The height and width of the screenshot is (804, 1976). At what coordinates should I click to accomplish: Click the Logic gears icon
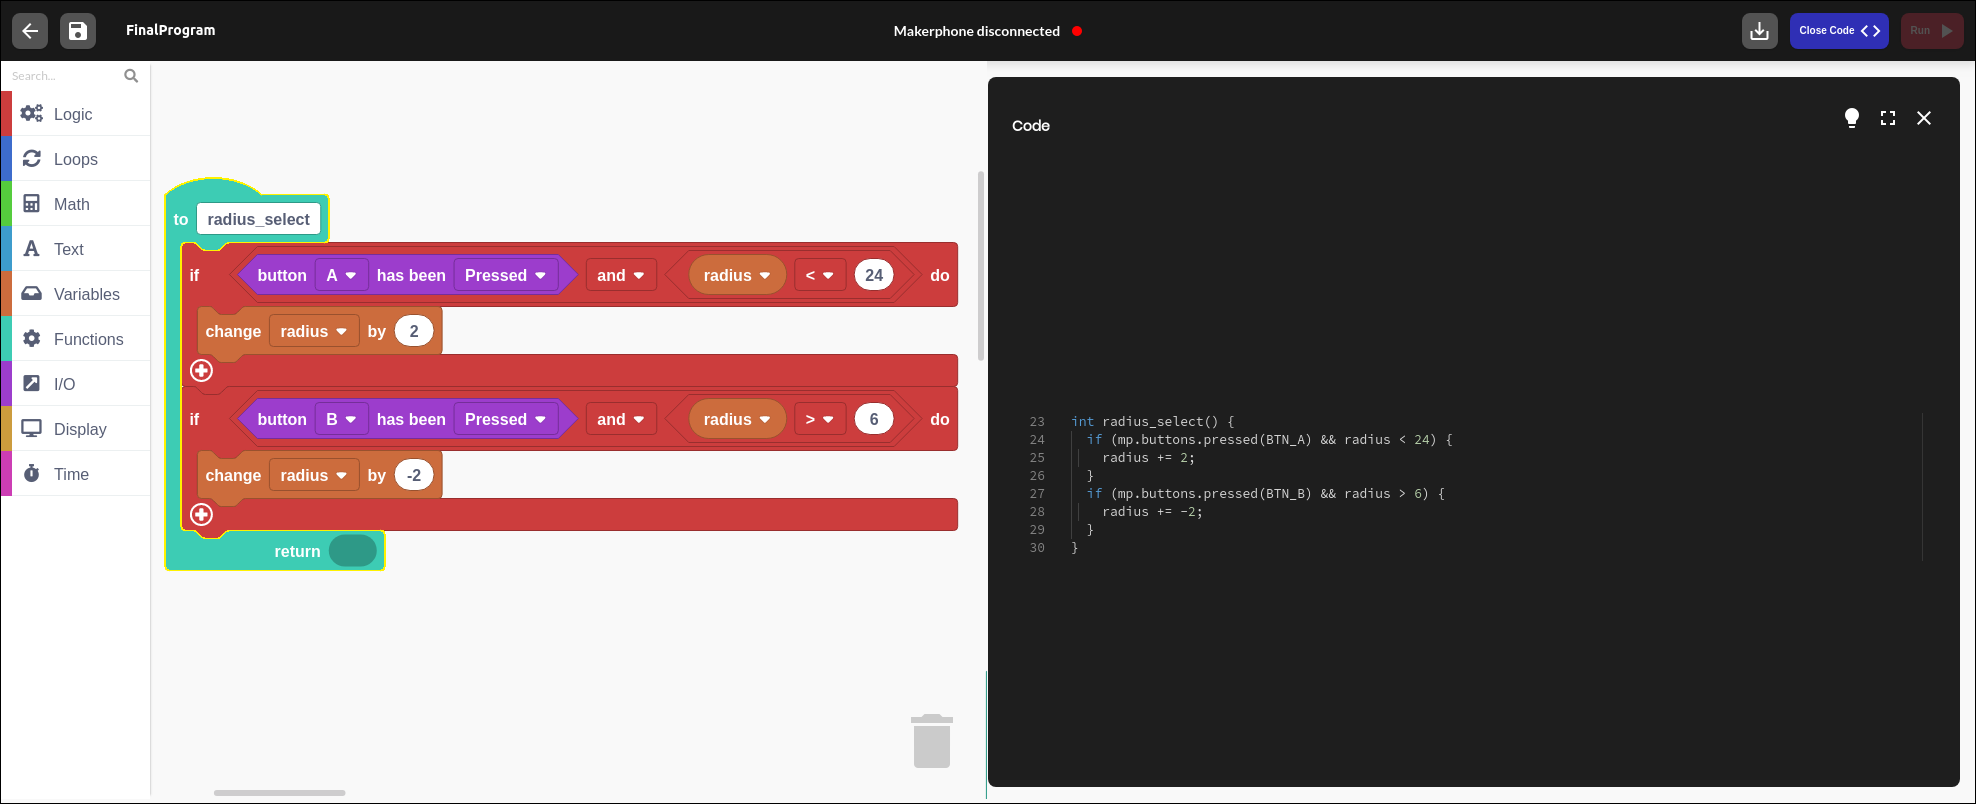point(32,113)
